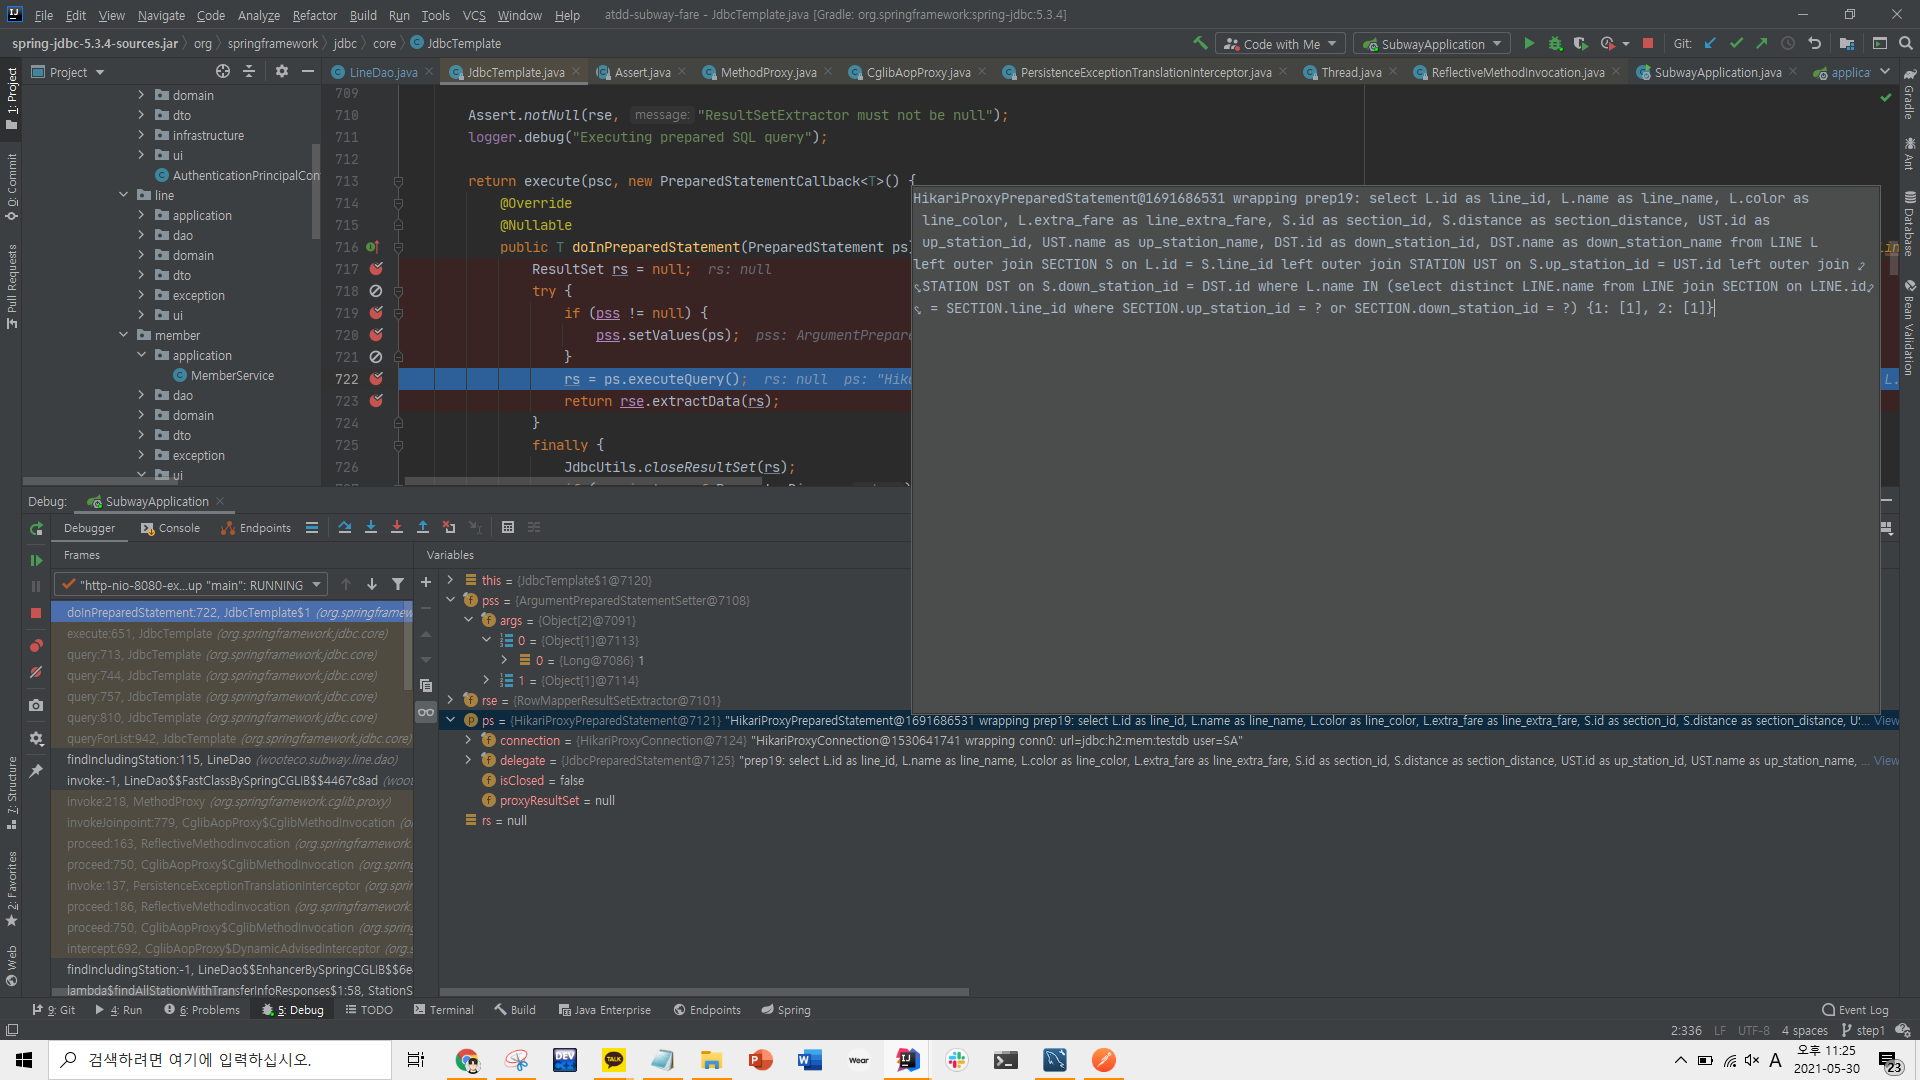Screen dimensions: 1920x1080
Task: Expand the connection variable node
Action: point(468,741)
